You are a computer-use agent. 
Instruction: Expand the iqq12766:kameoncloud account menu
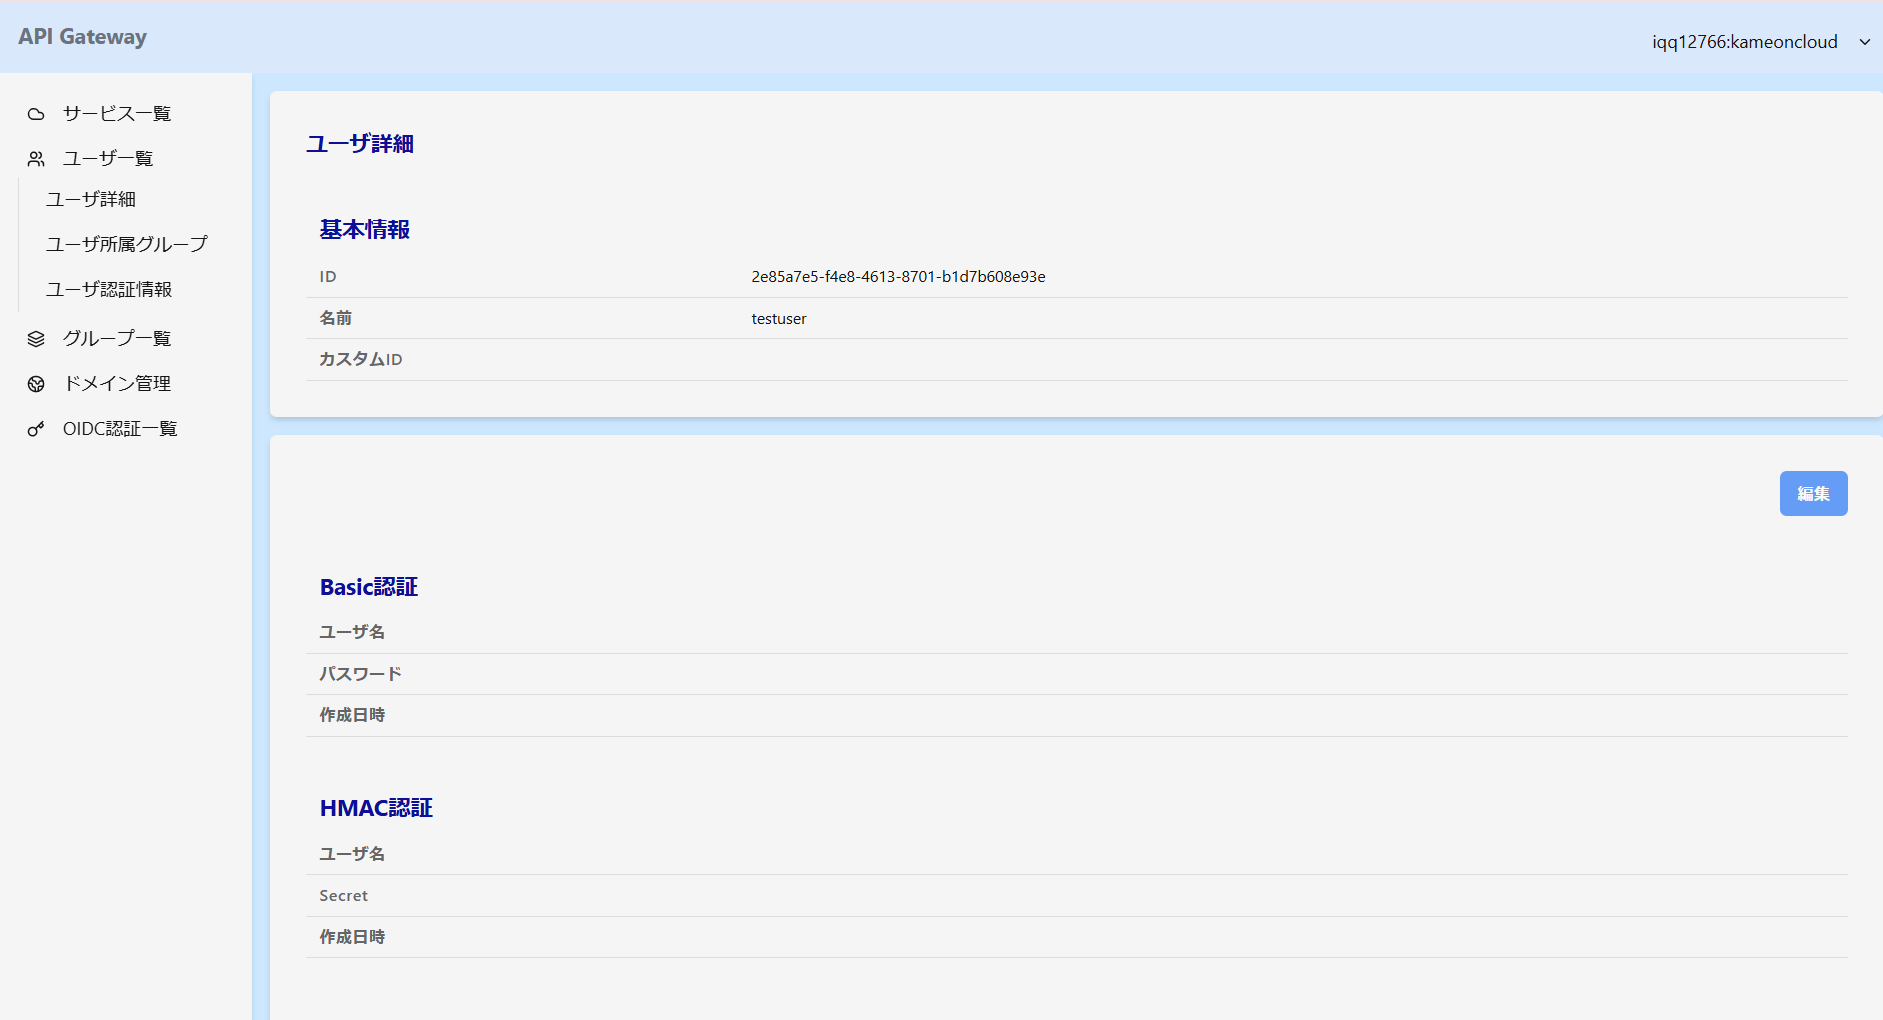[x=1744, y=42]
